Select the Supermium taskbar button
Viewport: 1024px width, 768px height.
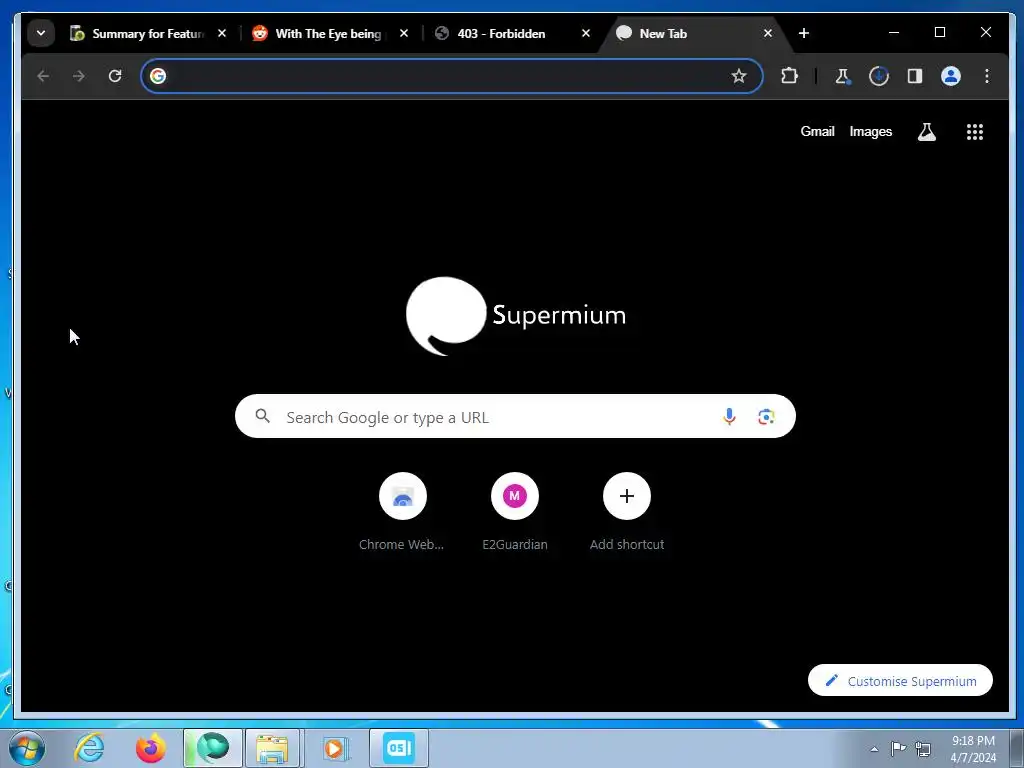[x=213, y=748]
